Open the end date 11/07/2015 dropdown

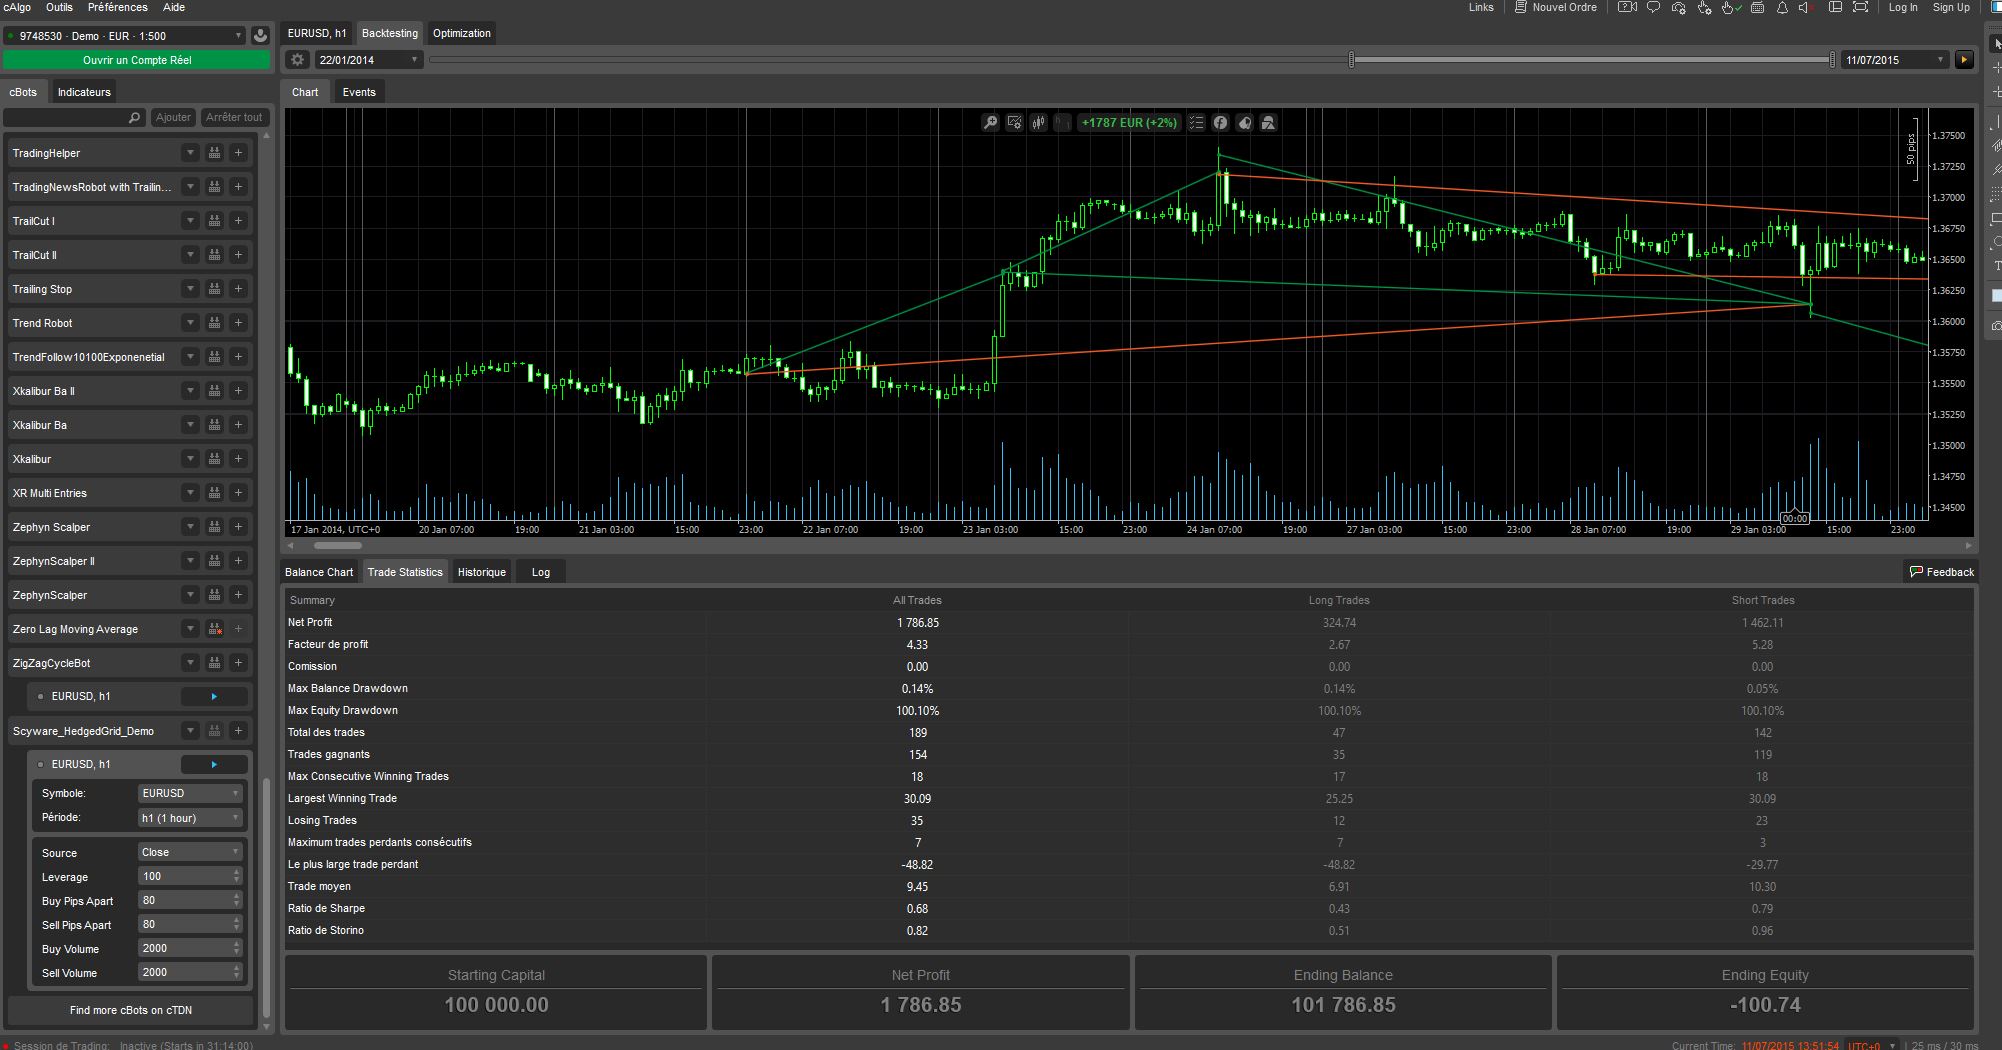coord(1895,60)
